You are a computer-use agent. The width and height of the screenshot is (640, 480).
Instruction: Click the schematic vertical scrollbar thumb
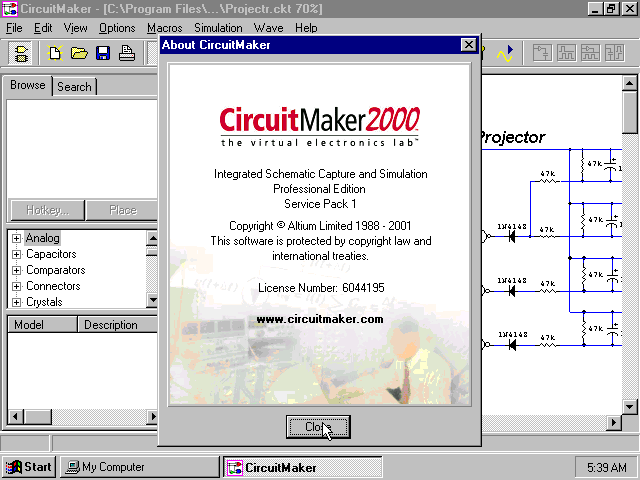(x=629, y=113)
